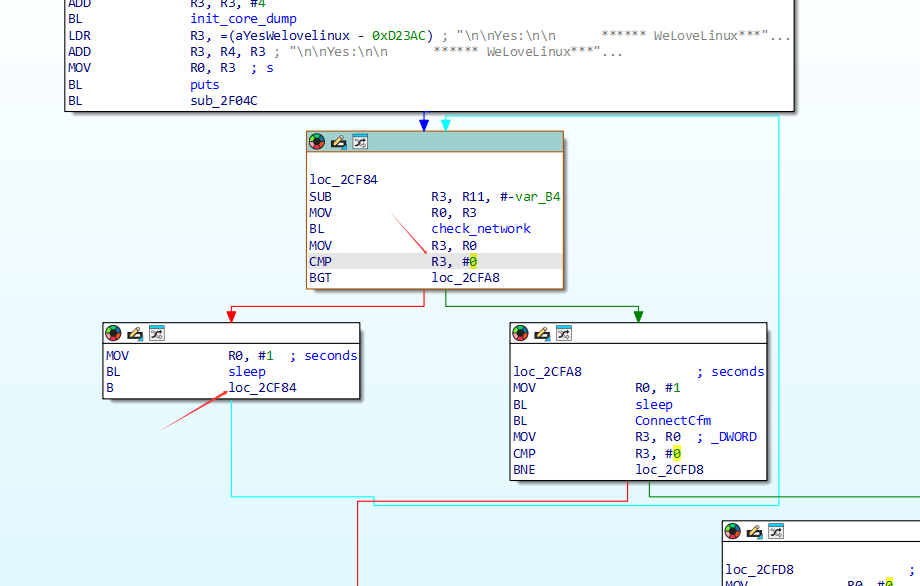The width and height of the screenshot is (920, 586).
Task: Click the ConnectCfm function reference
Action: point(673,421)
